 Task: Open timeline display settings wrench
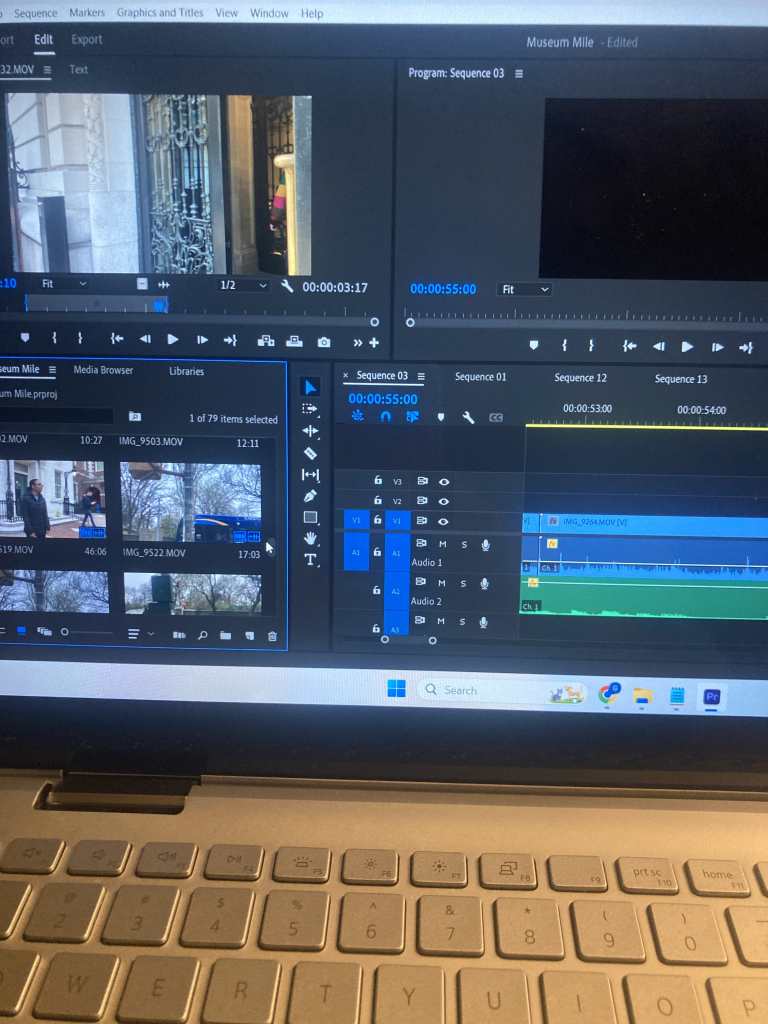click(x=467, y=418)
